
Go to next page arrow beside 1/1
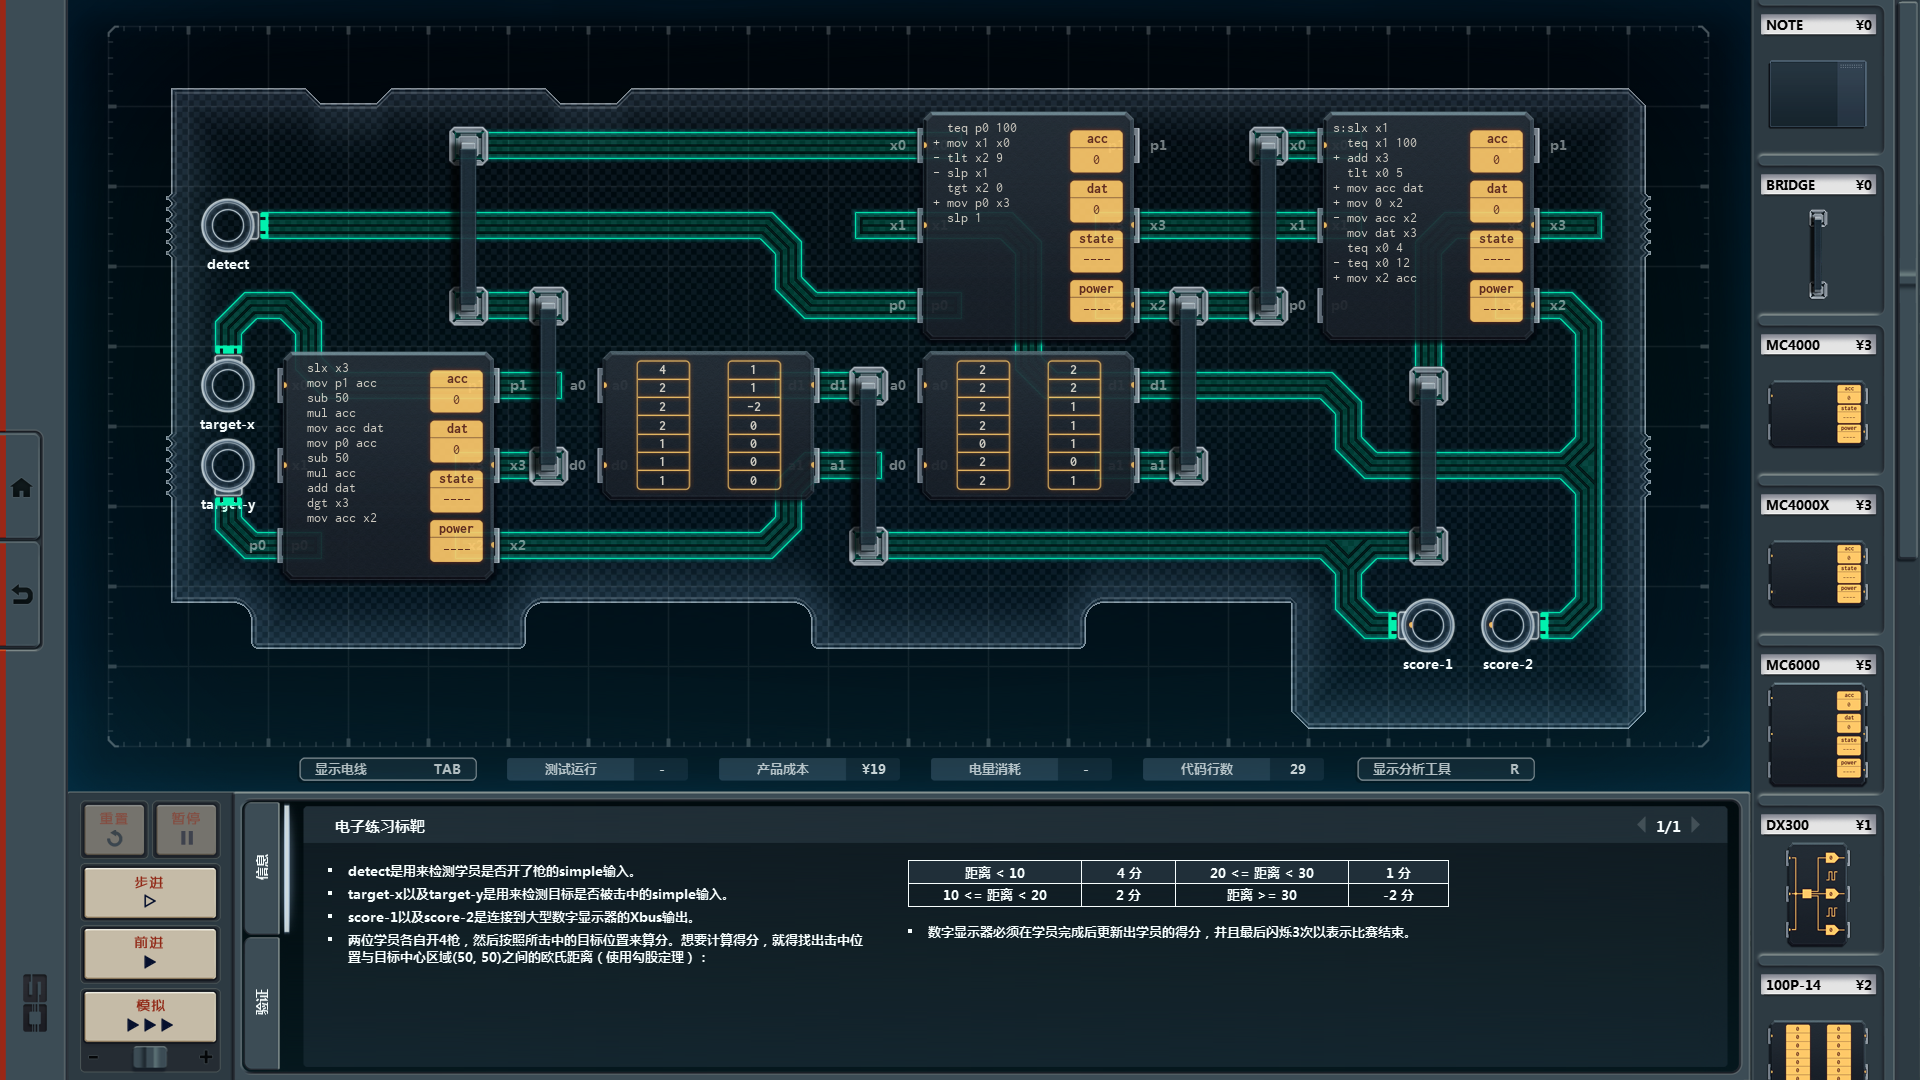click(x=1696, y=825)
